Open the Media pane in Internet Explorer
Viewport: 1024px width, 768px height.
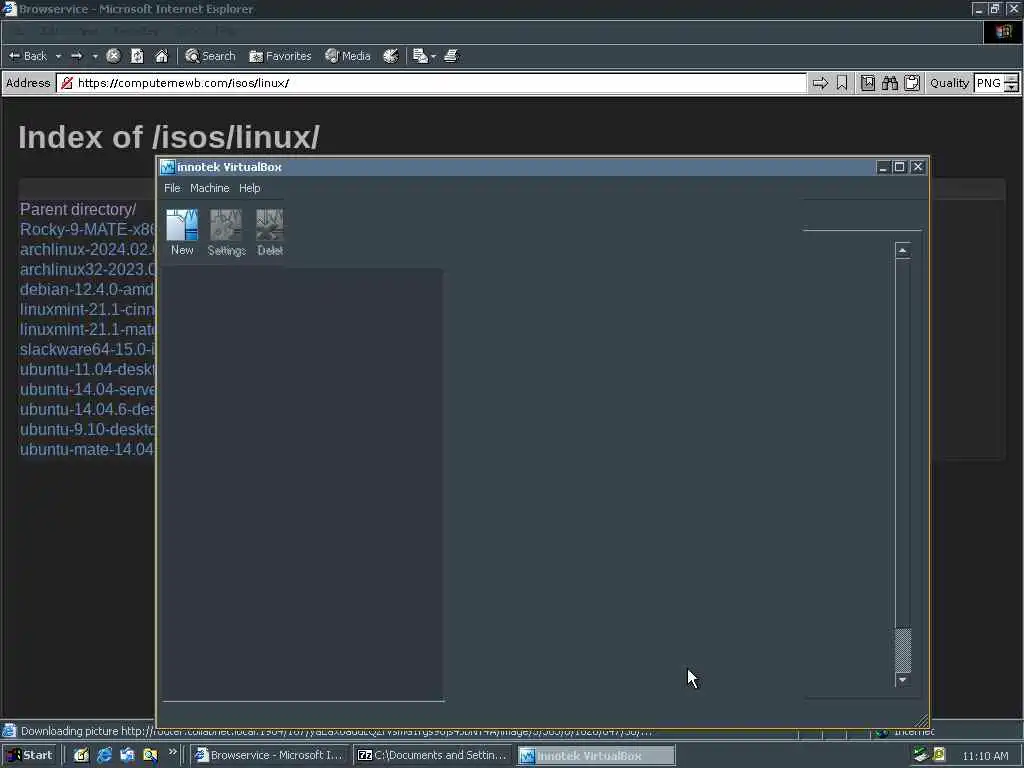(x=348, y=56)
